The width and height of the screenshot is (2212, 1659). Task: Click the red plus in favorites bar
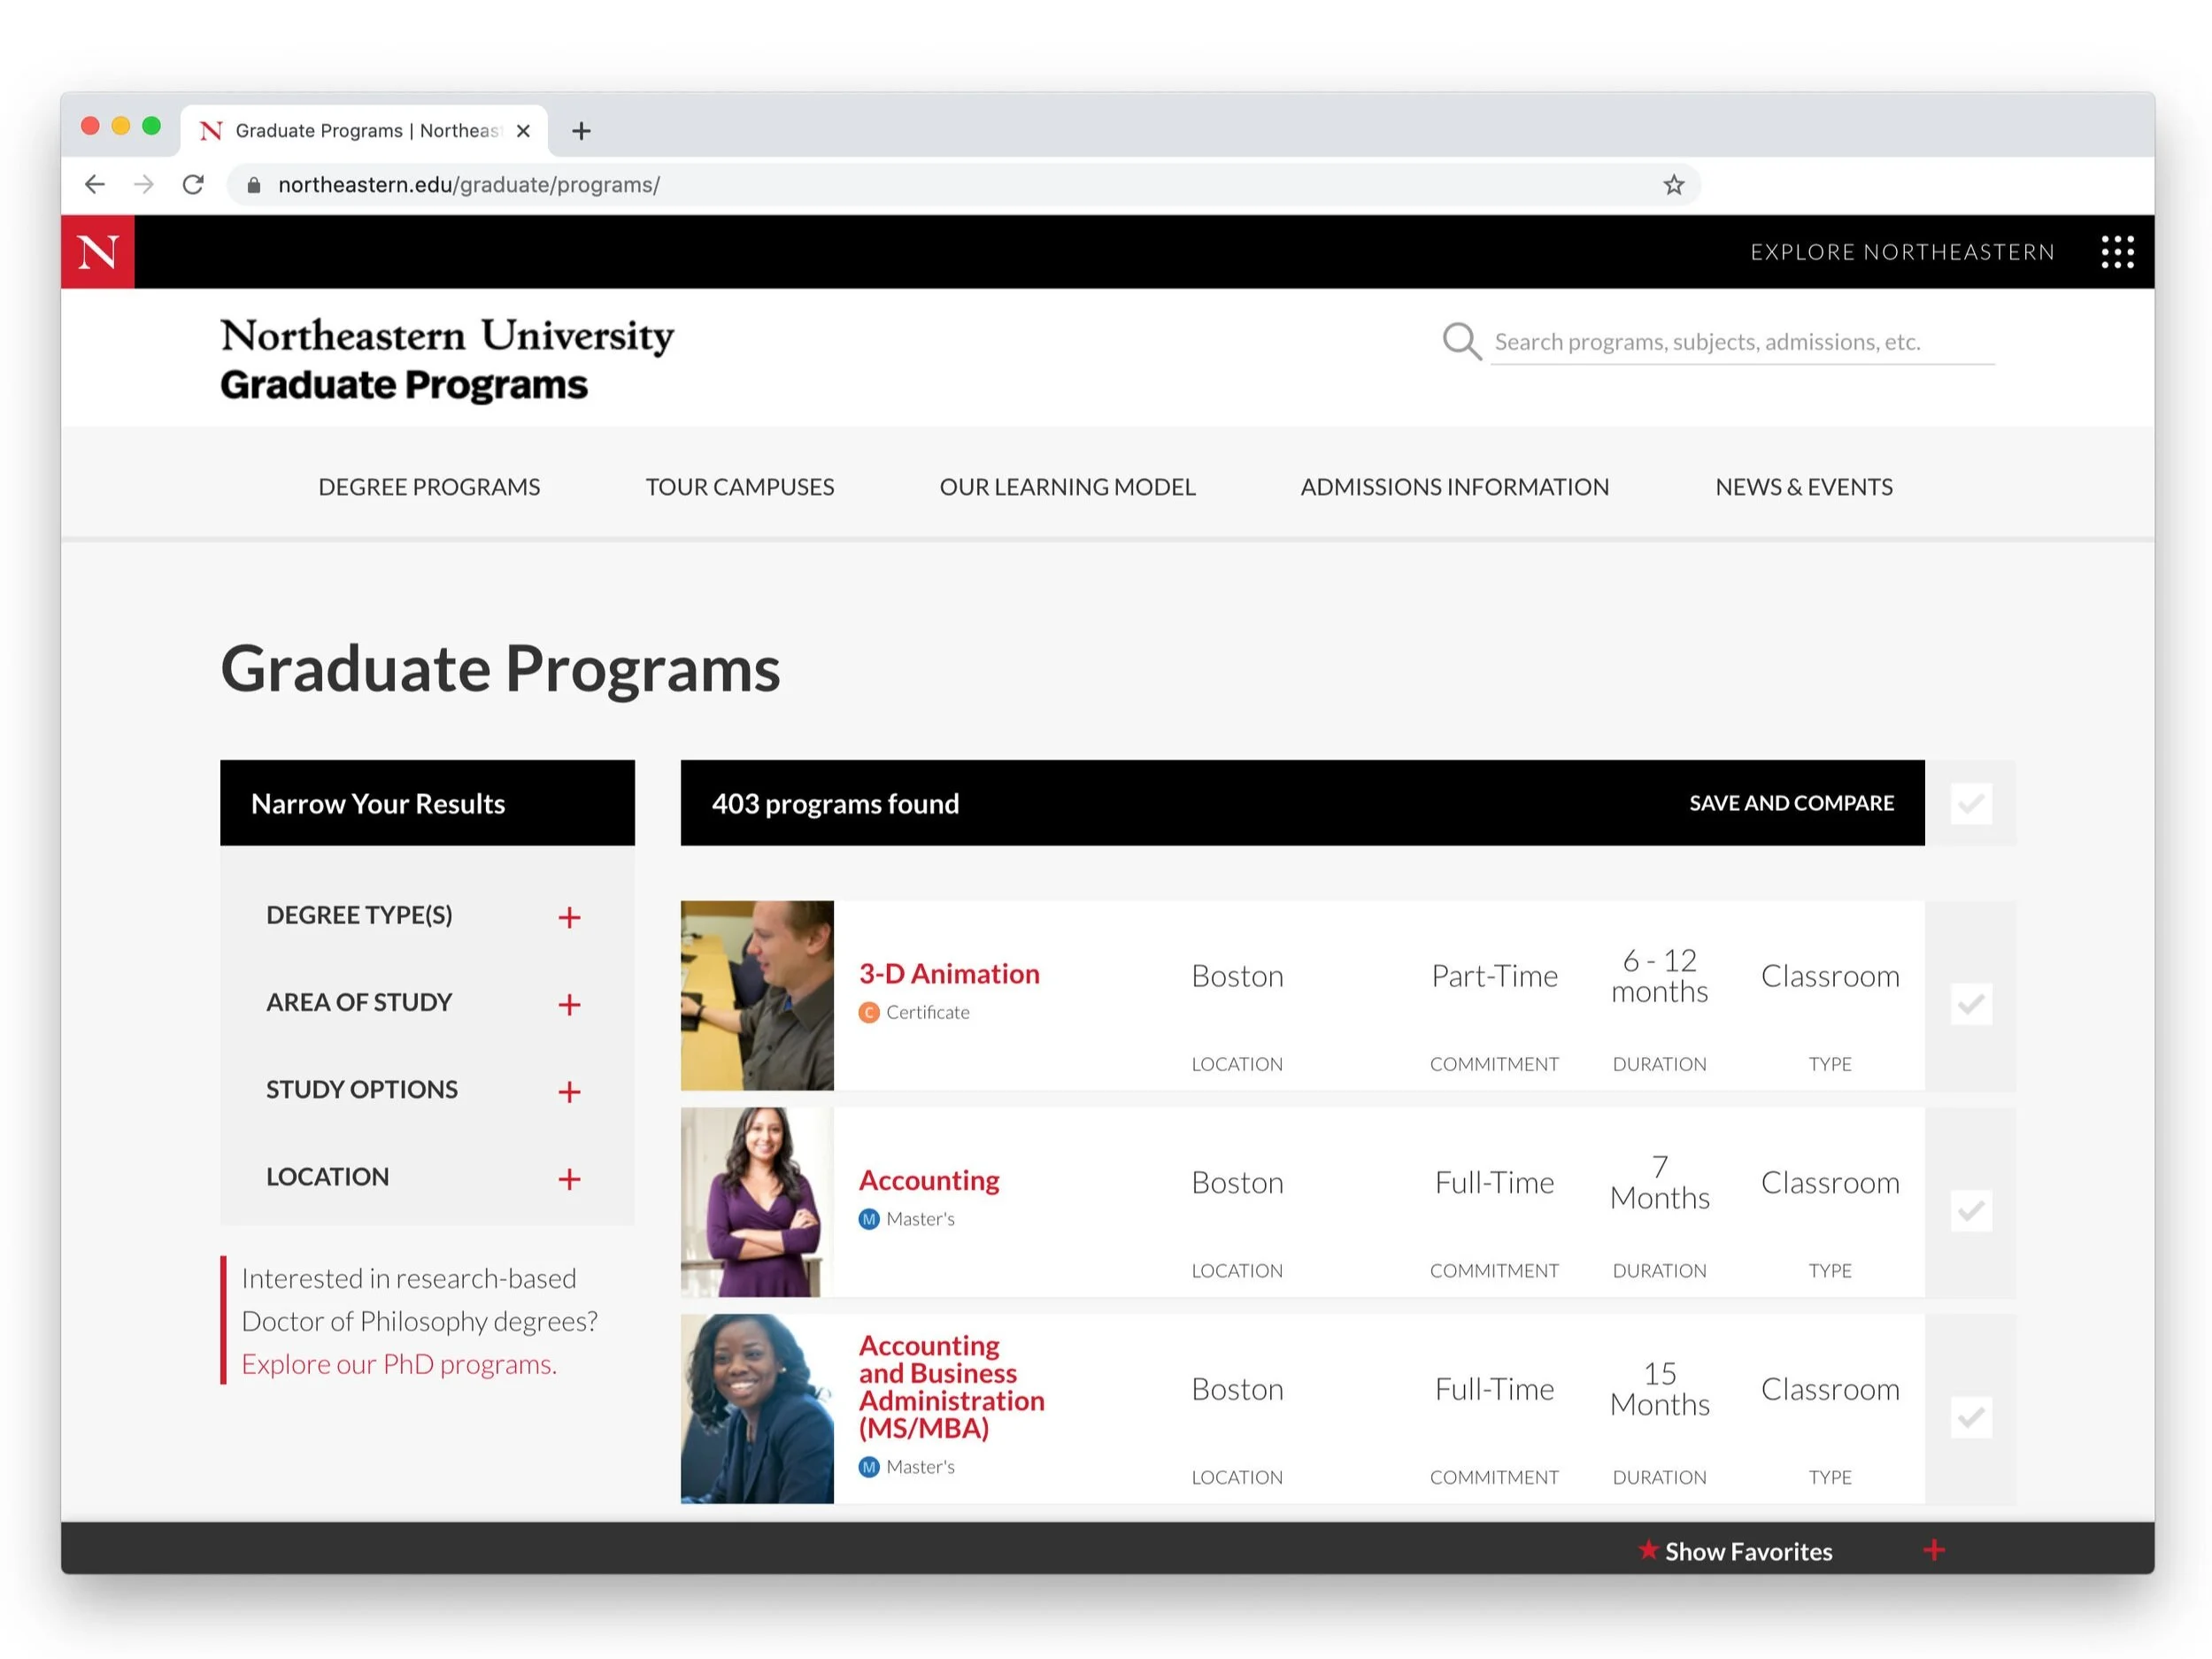pyautogui.click(x=1933, y=1550)
